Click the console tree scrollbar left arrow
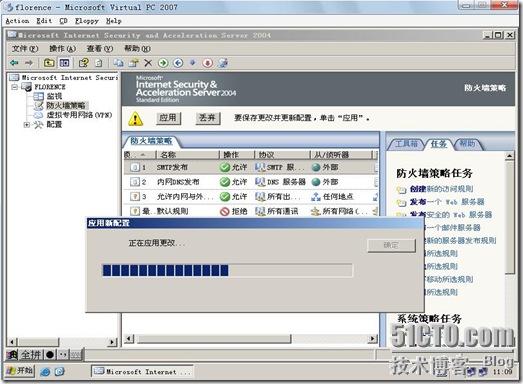 click(12, 342)
